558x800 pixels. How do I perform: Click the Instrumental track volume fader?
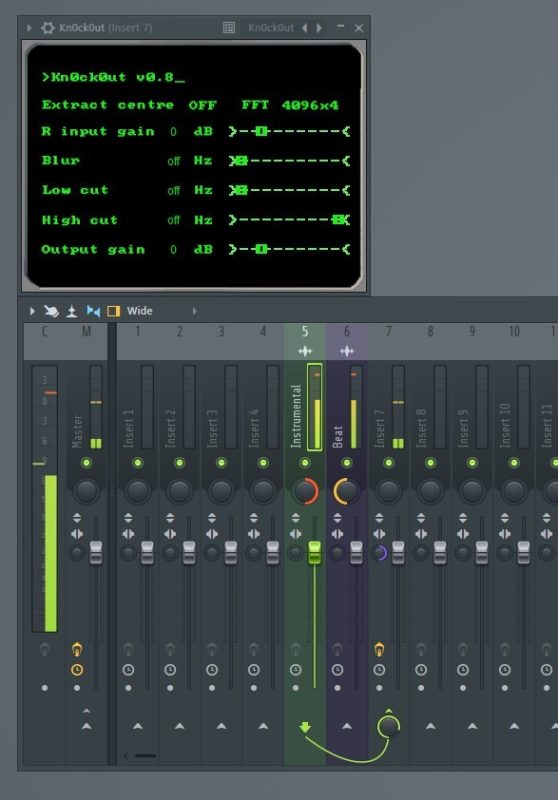[x=315, y=553]
